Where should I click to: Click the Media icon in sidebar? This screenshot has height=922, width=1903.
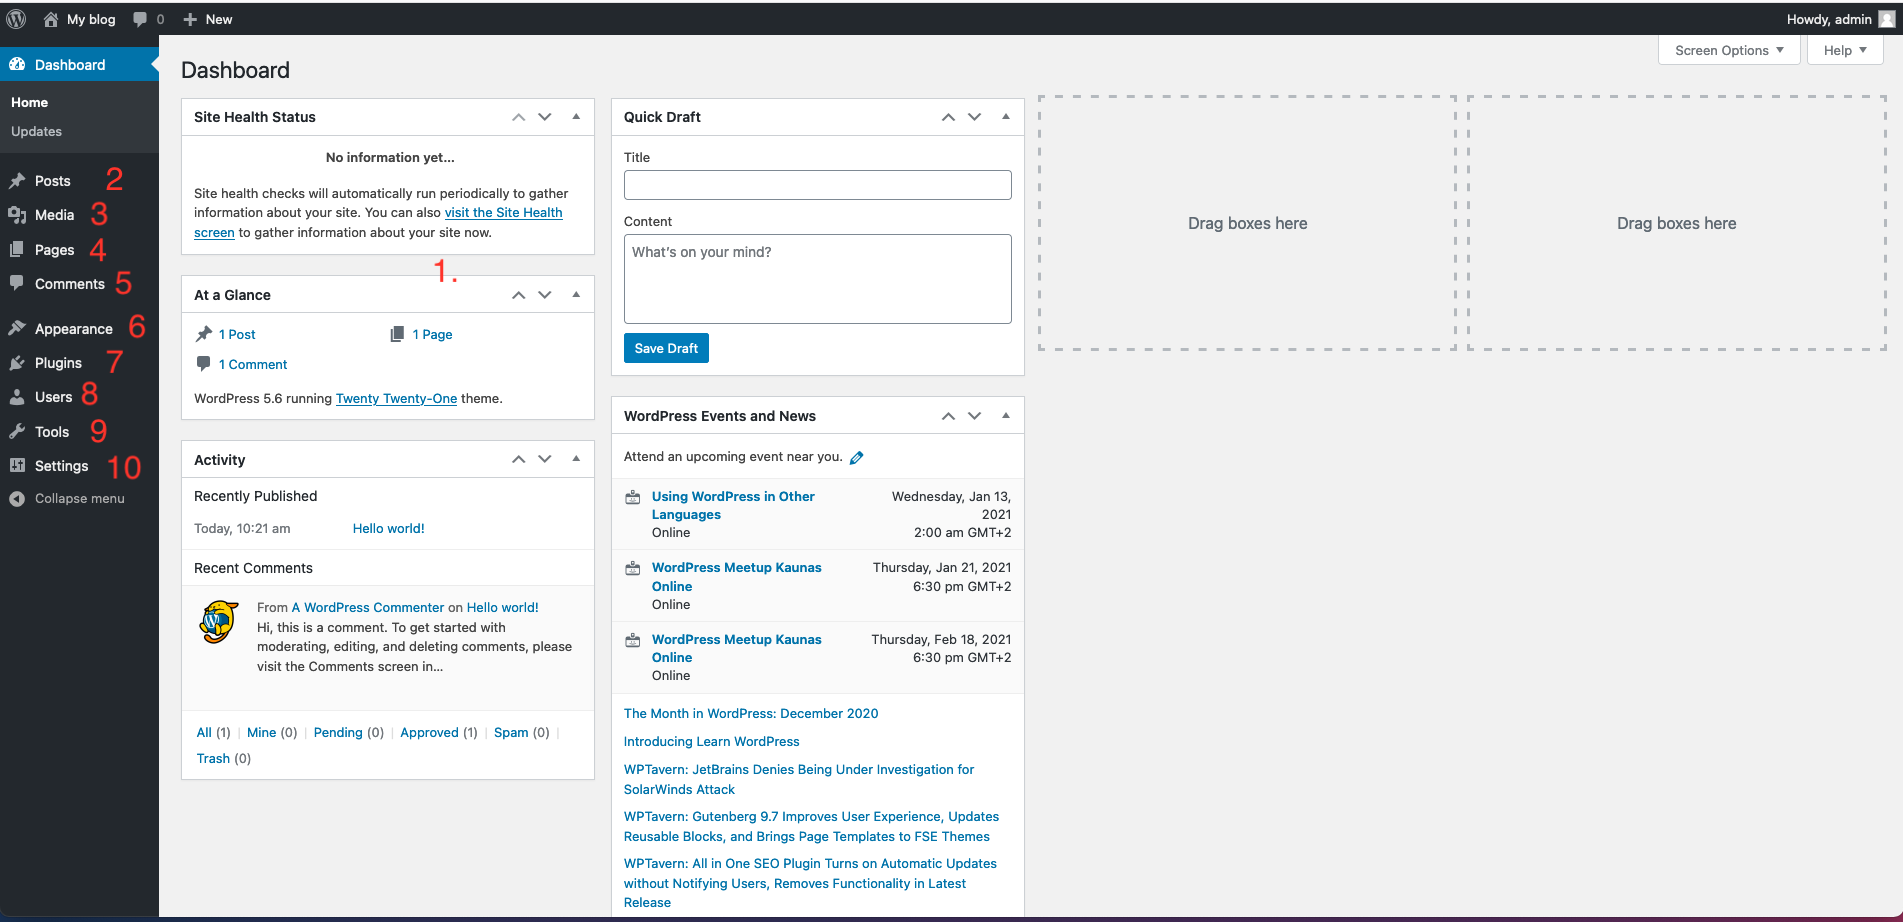pyautogui.click(x=17, y=215)
